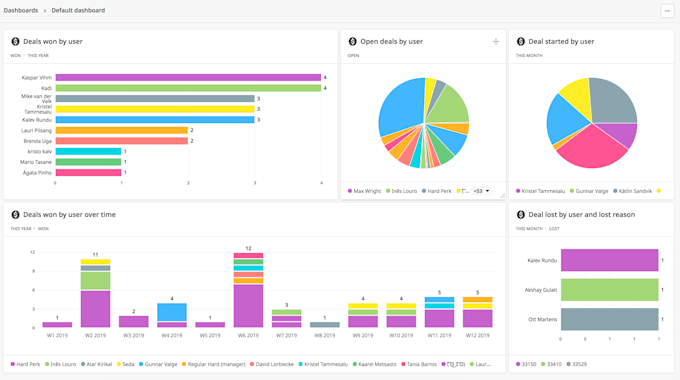Click dollar icon beside Deal lost by user and lost reason

click(x=521, y=214)
